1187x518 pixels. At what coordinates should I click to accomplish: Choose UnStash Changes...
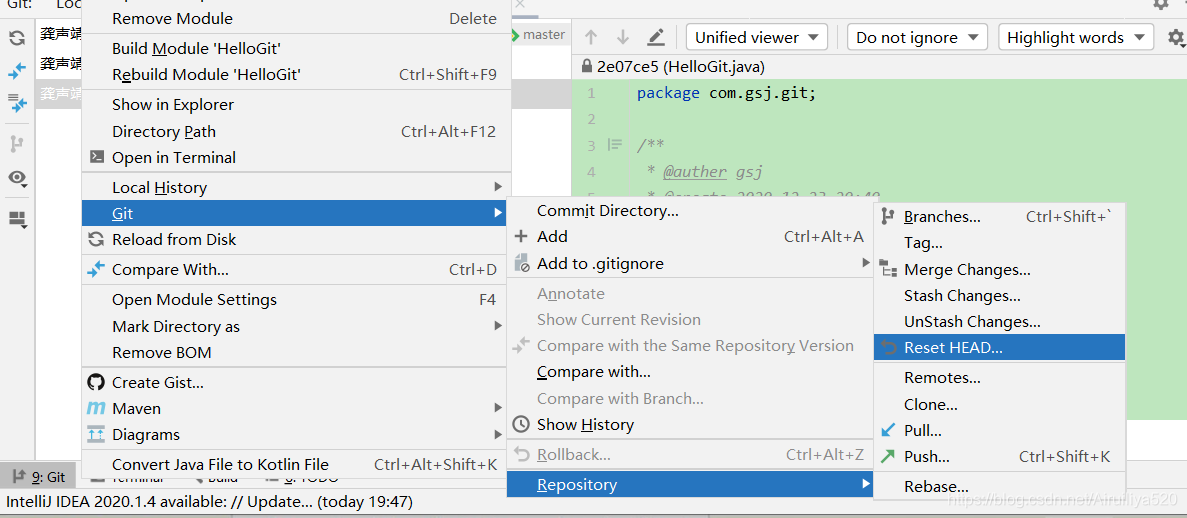click(x=999, y=322)
